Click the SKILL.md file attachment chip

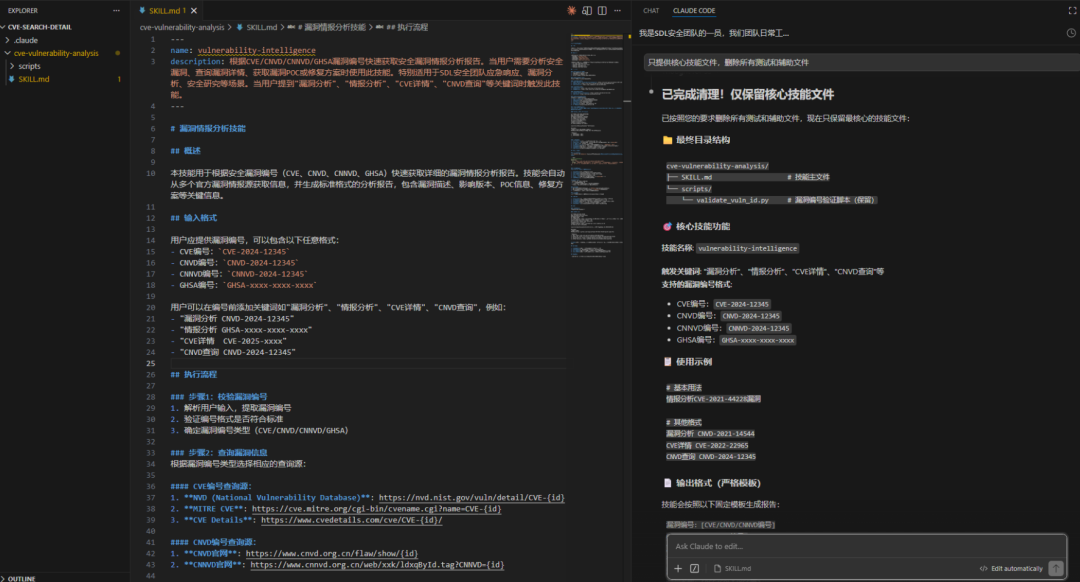(x=732, y=568)
